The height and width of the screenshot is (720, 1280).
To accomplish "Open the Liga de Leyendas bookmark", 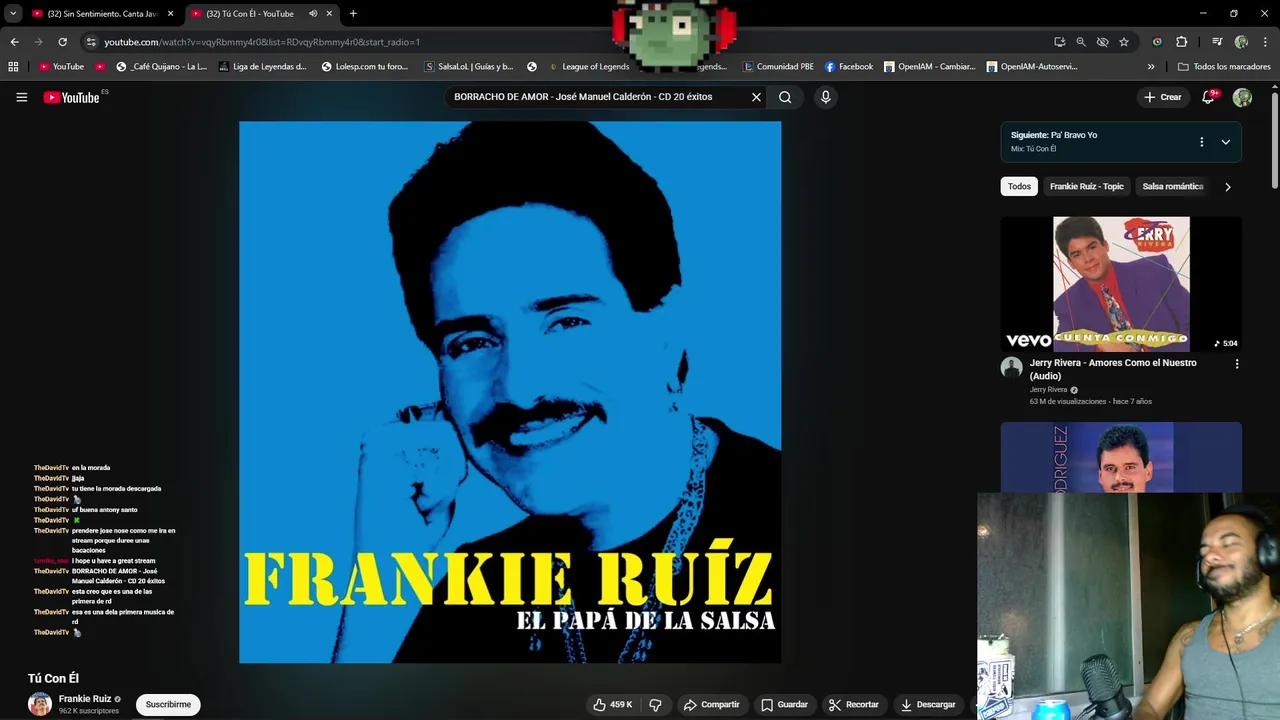I will tap(262, 67).
